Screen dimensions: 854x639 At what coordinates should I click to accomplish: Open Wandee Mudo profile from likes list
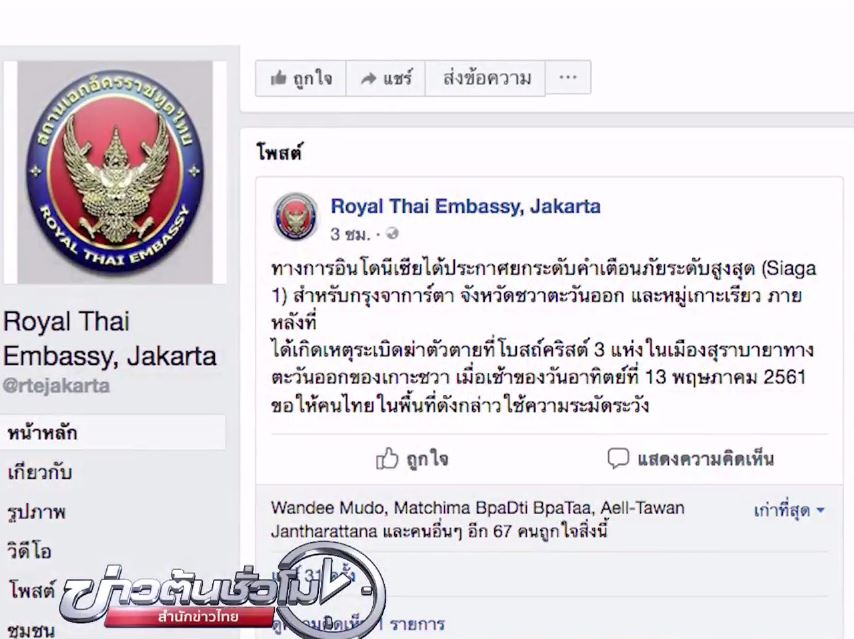click(x=327, y=508)
